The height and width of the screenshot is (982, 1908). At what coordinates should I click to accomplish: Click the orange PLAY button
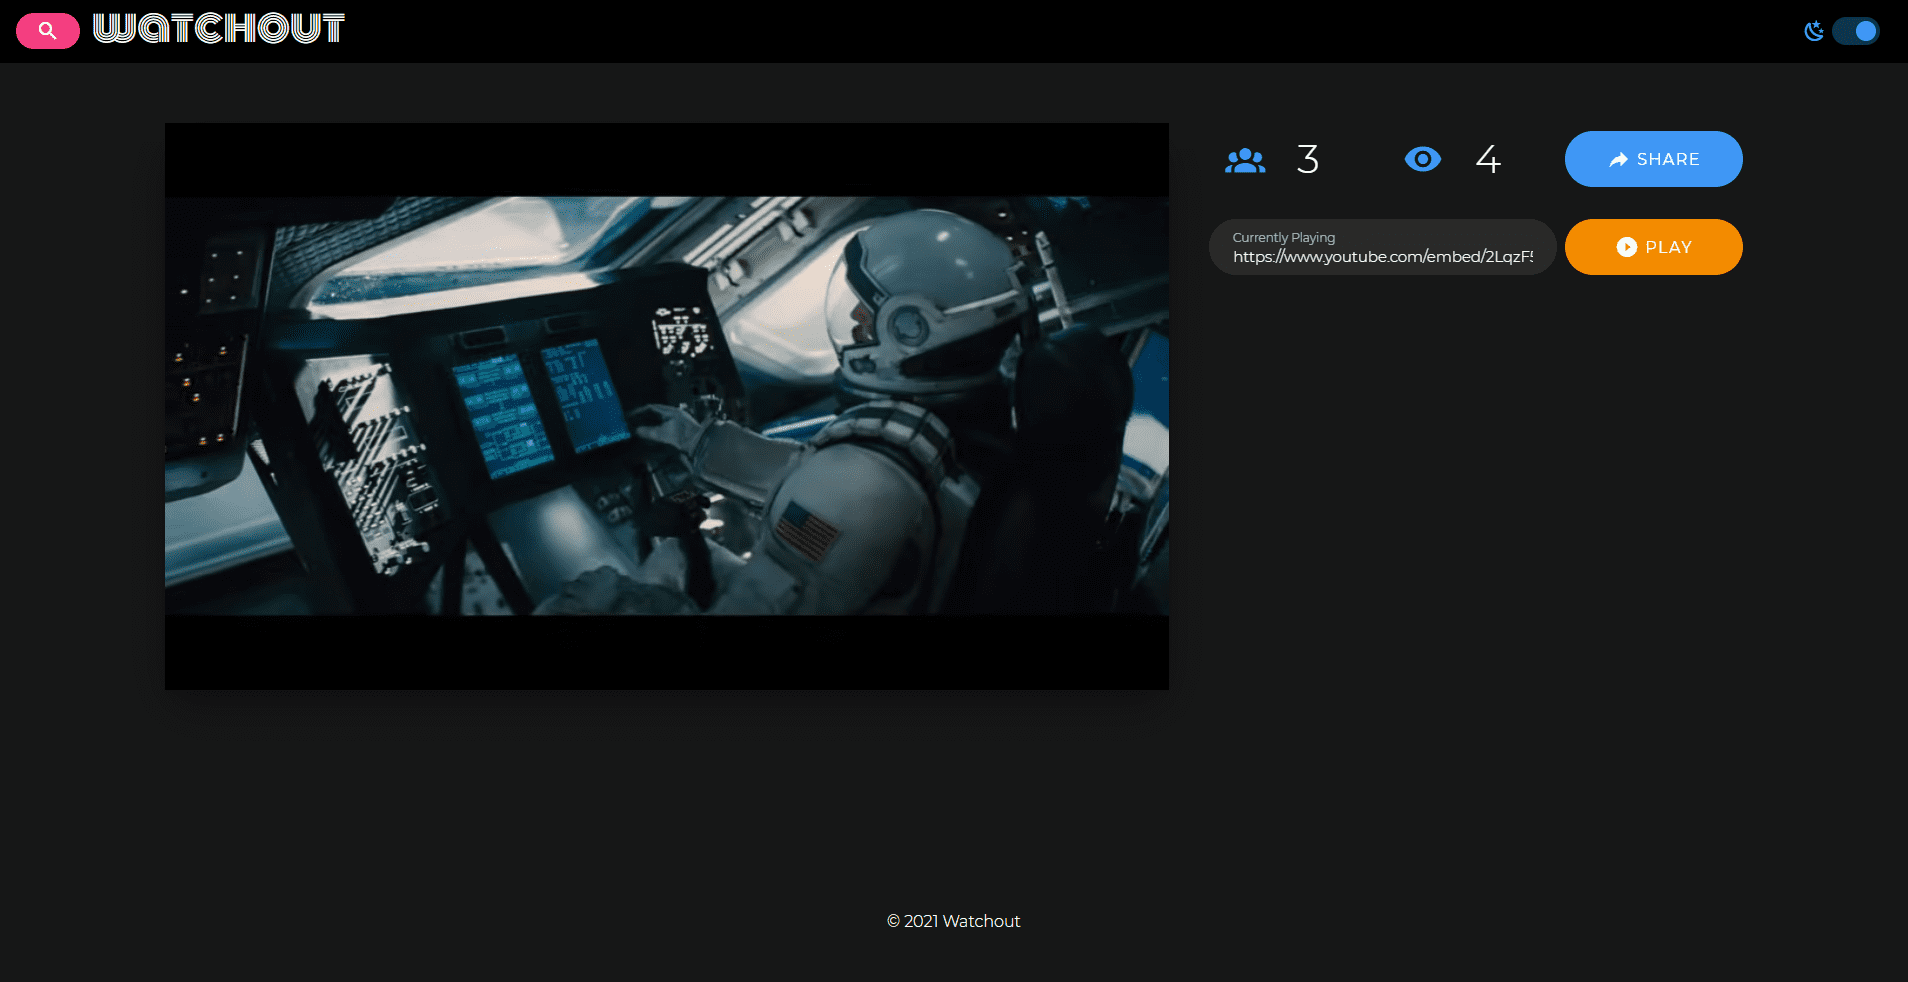[x=1653, y=247]
